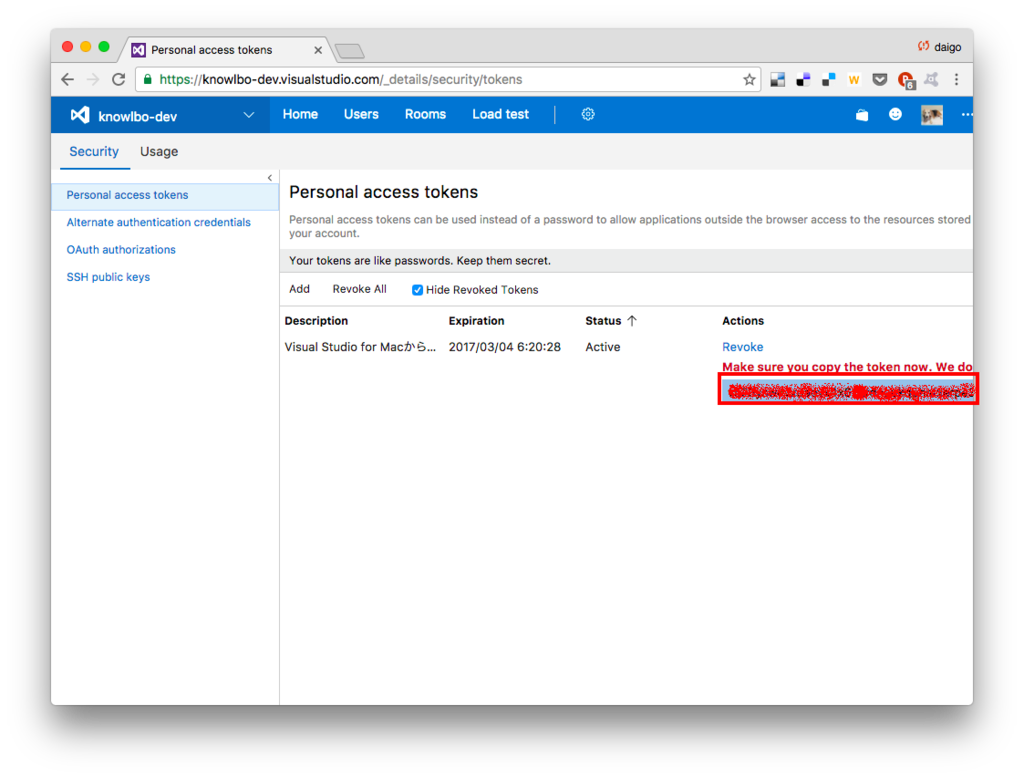Open the Load test menu item
1024x778 pixels.
click(500, 114)
